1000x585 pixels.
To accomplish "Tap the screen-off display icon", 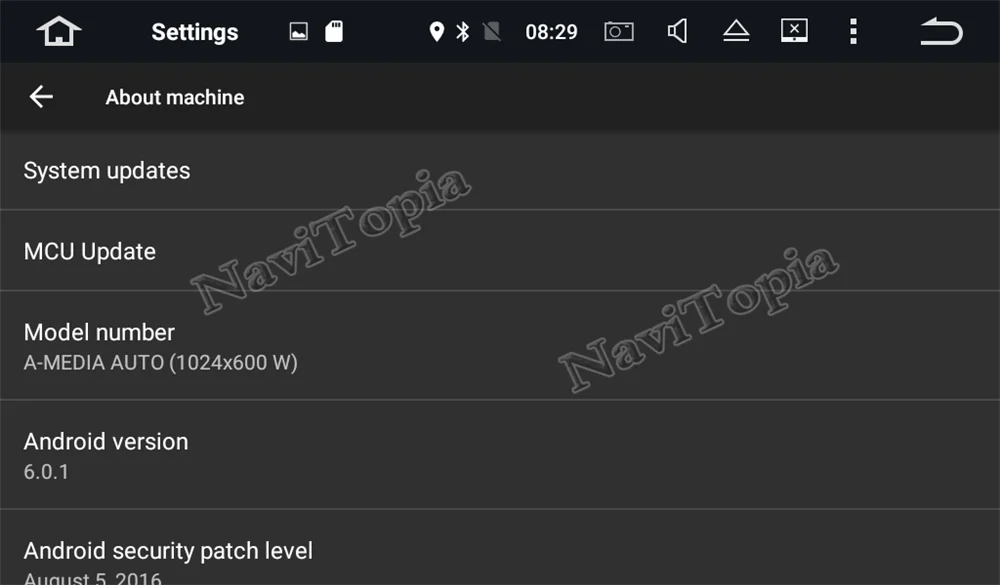I will (x=795, y=31).
